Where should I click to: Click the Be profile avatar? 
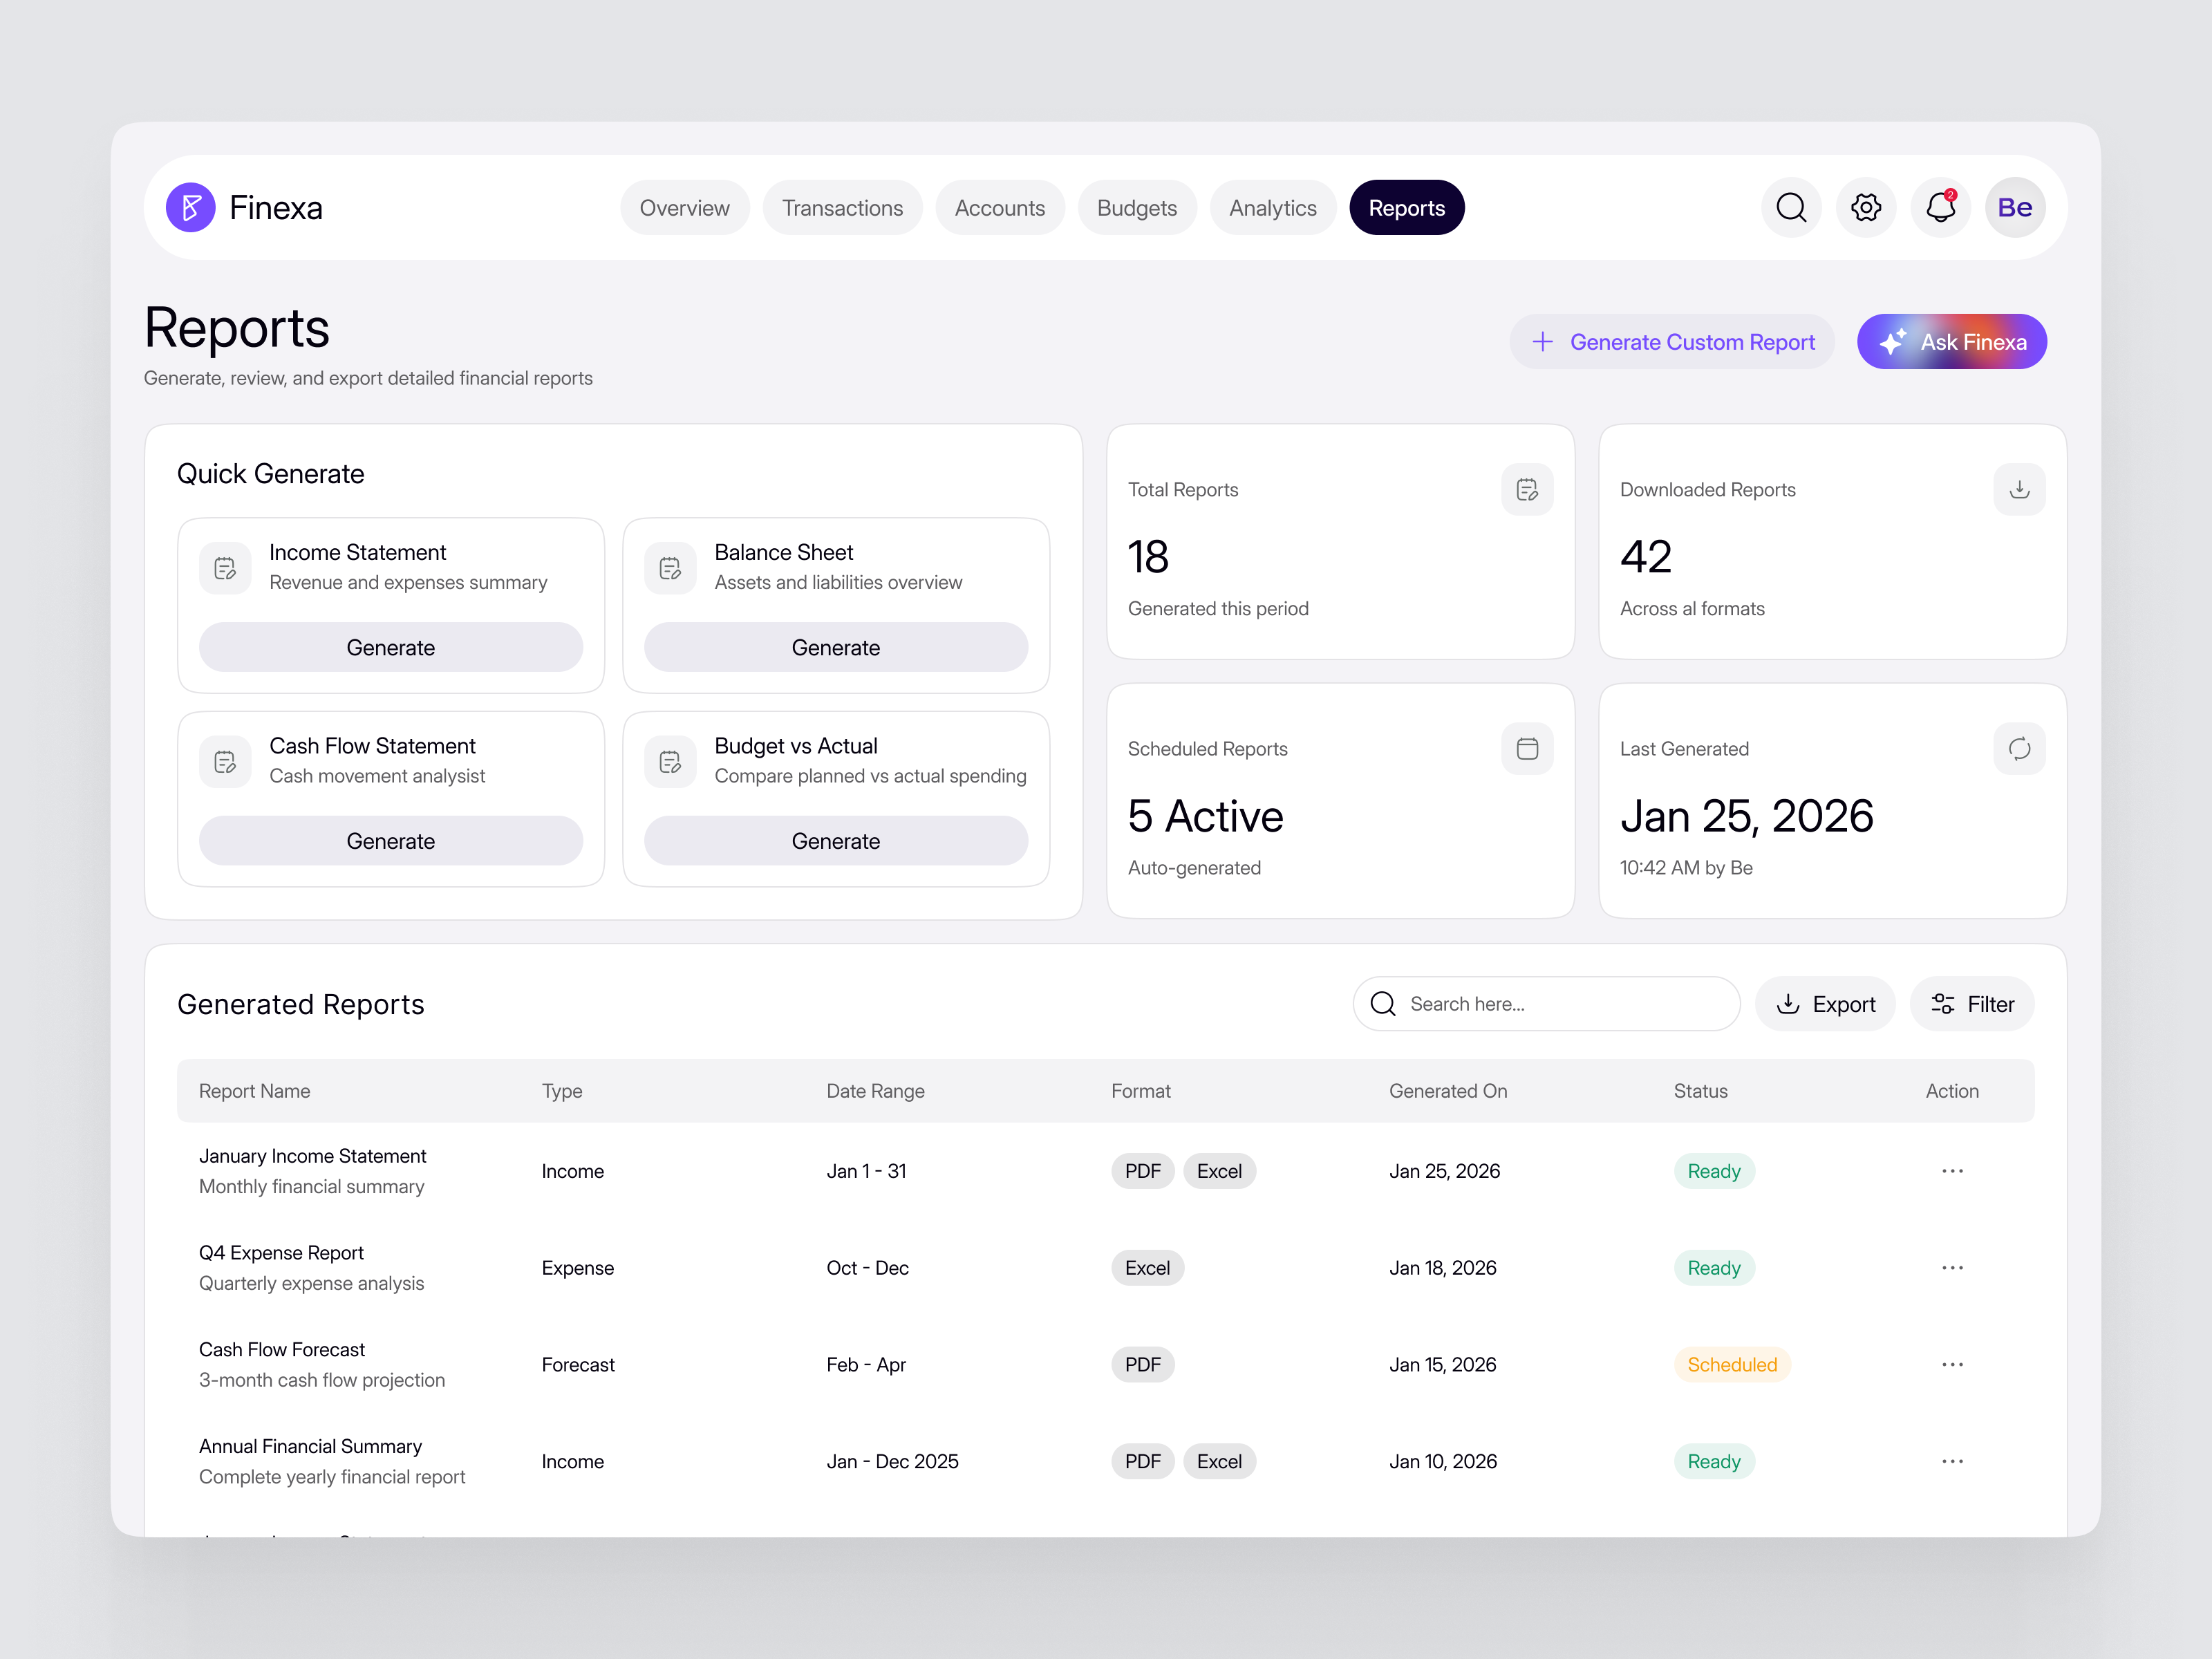2015,207
